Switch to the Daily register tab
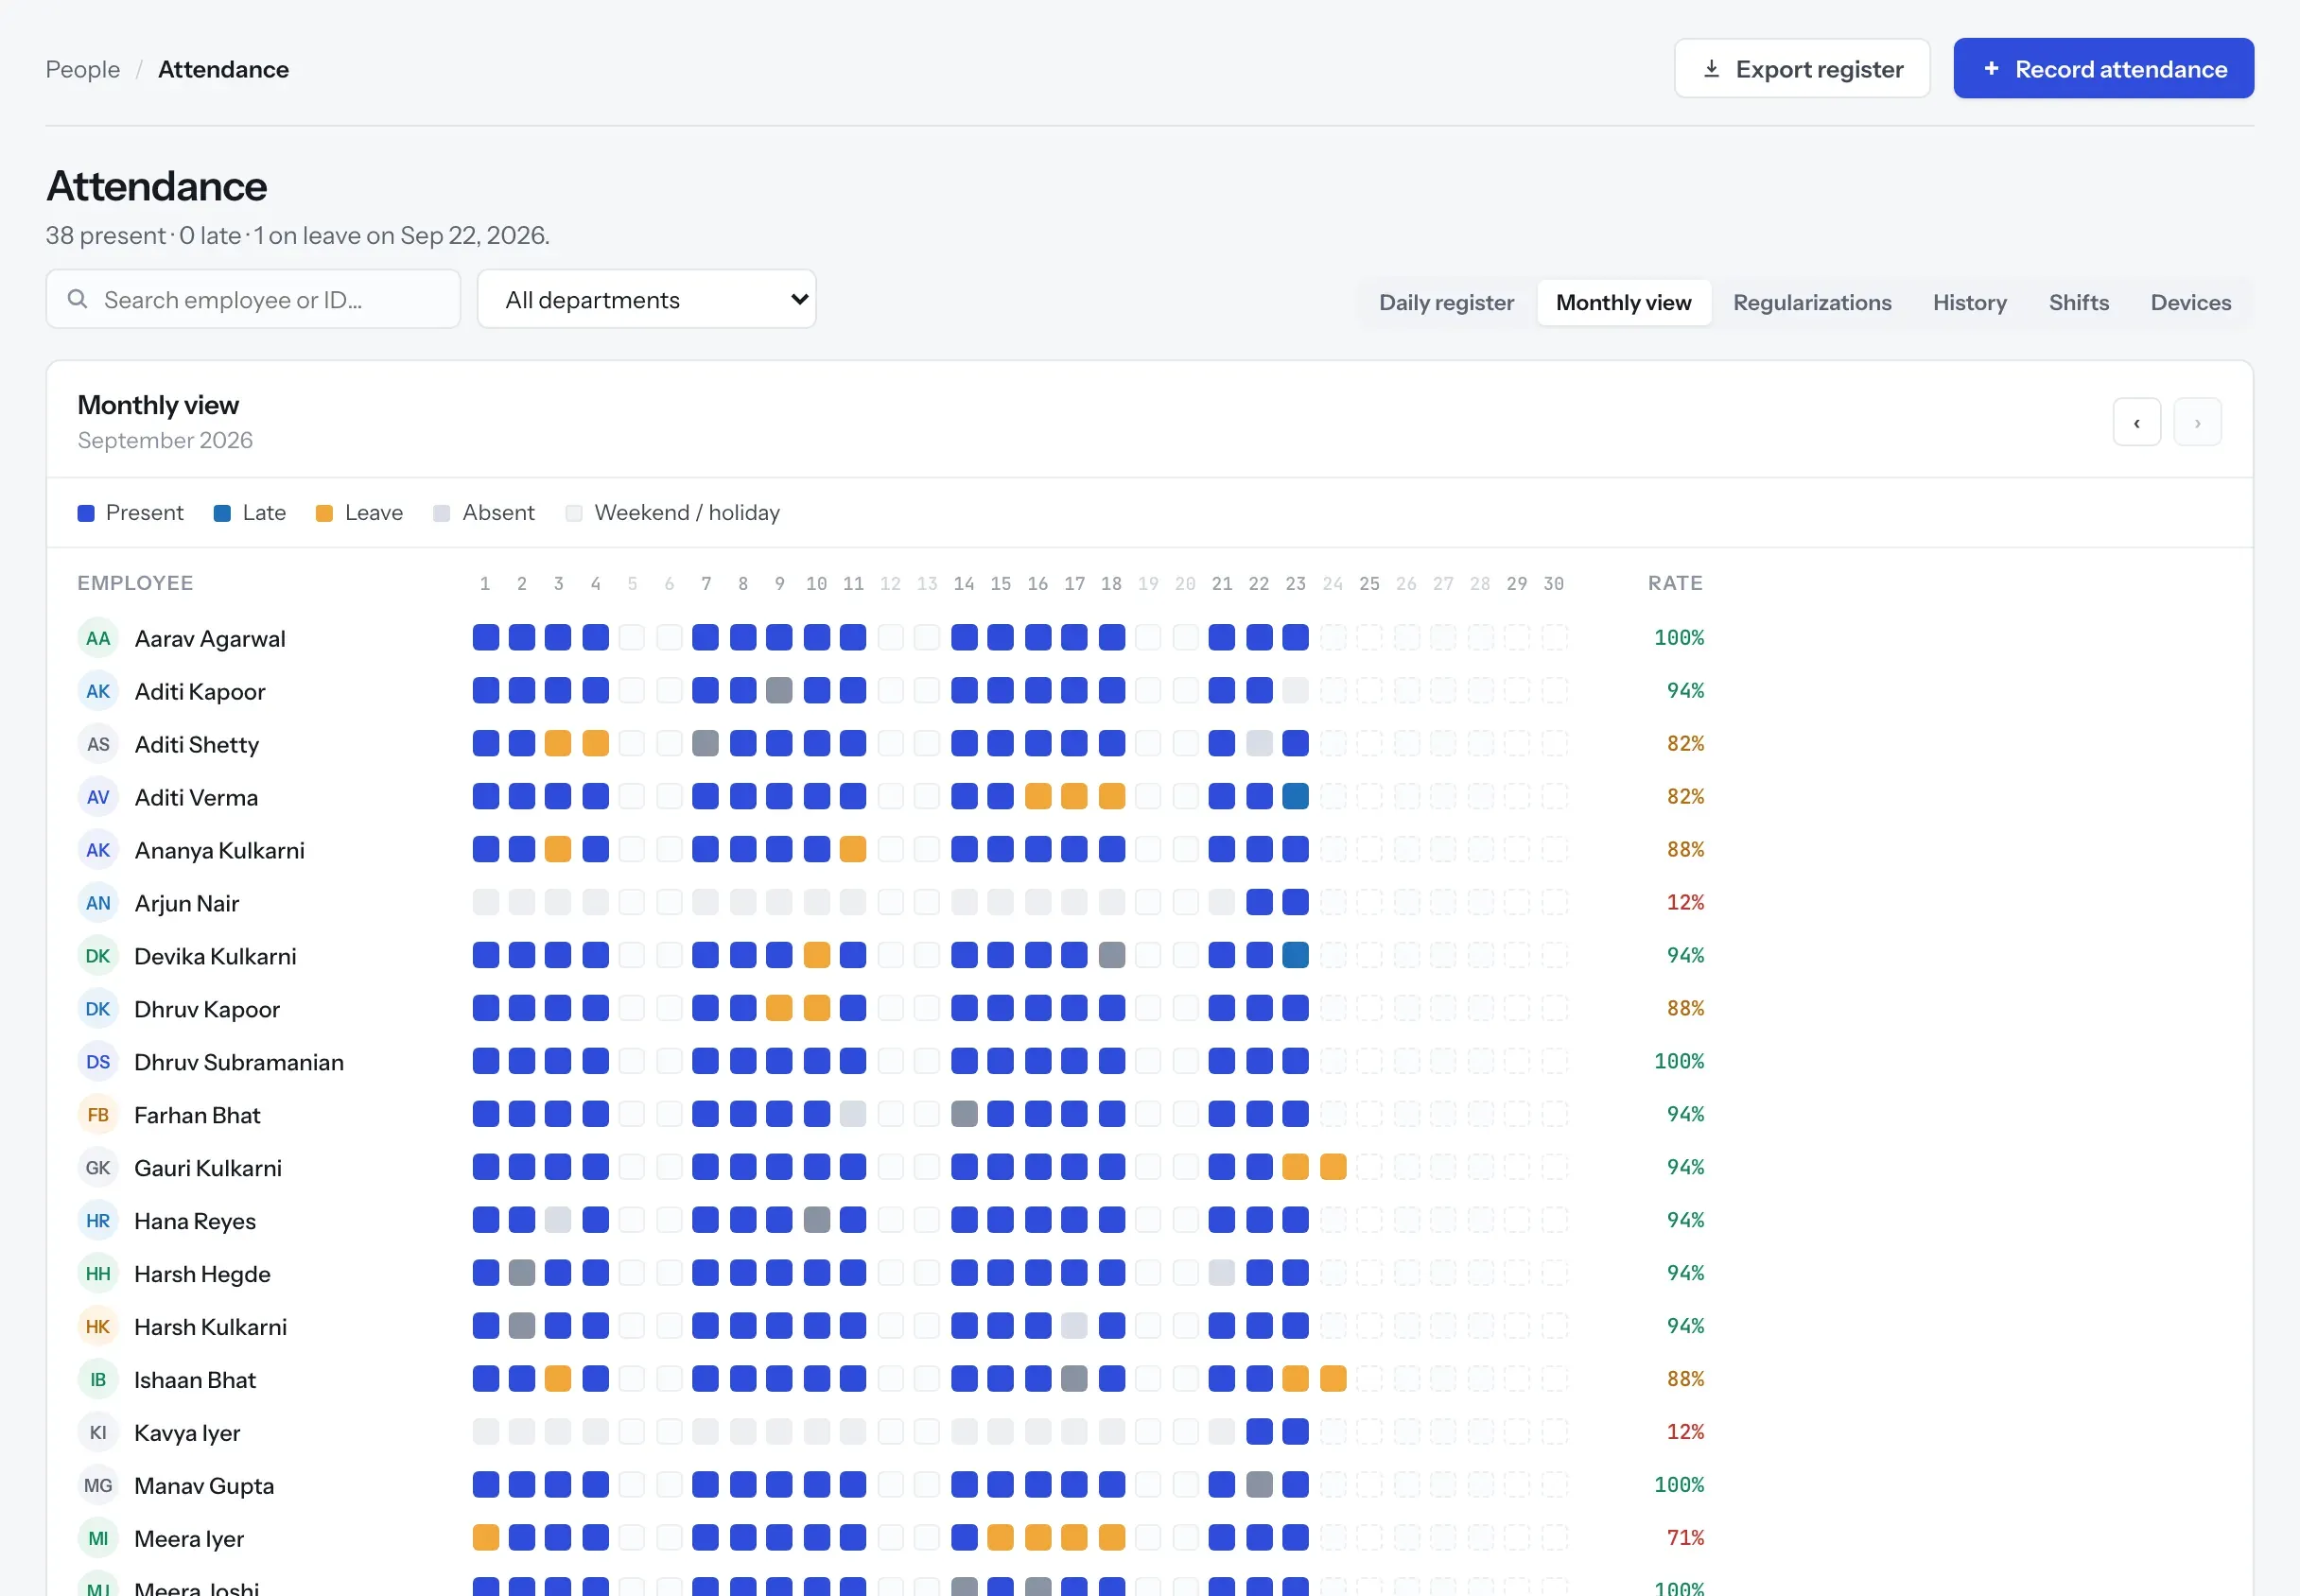2300x1596 pixels. click(1446, 302)
